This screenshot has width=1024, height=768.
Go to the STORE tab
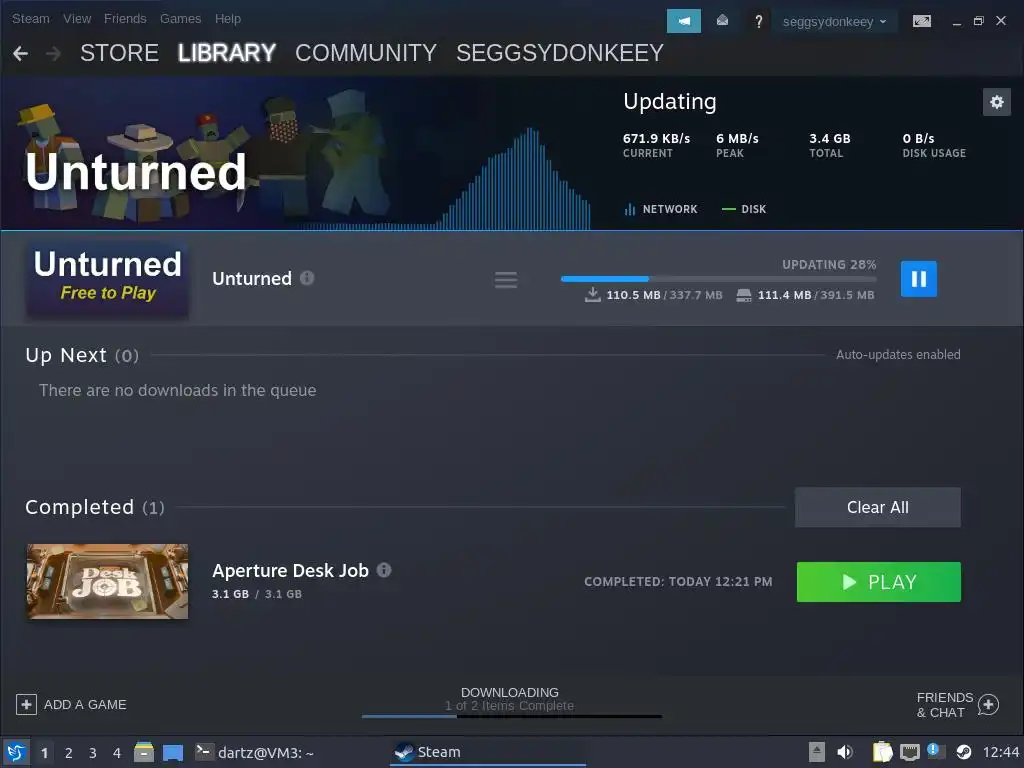pyautogui.click(x=120, y=53)
